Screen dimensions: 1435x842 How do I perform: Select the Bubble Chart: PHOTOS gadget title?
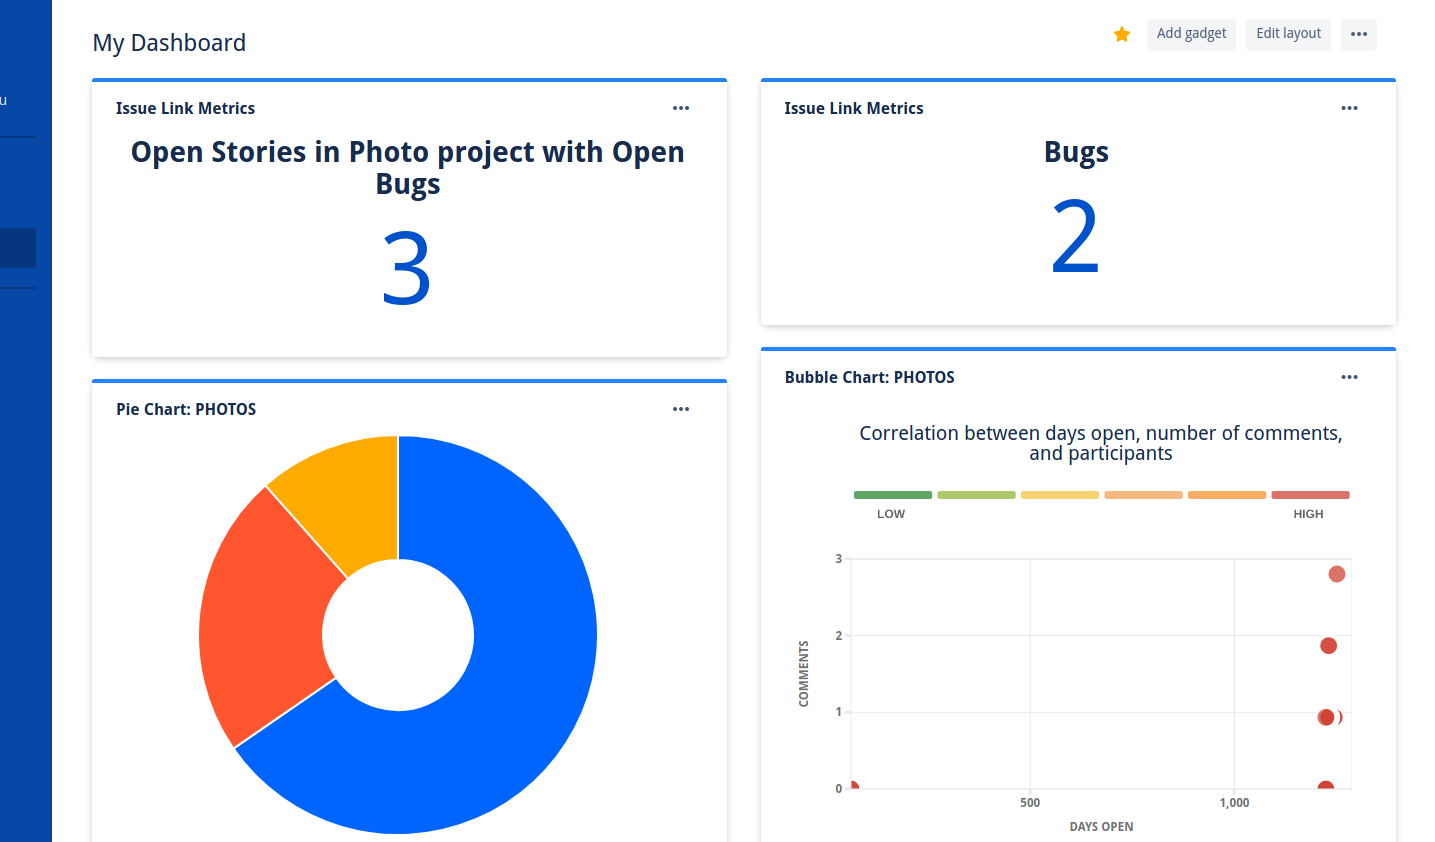point(869,377)
